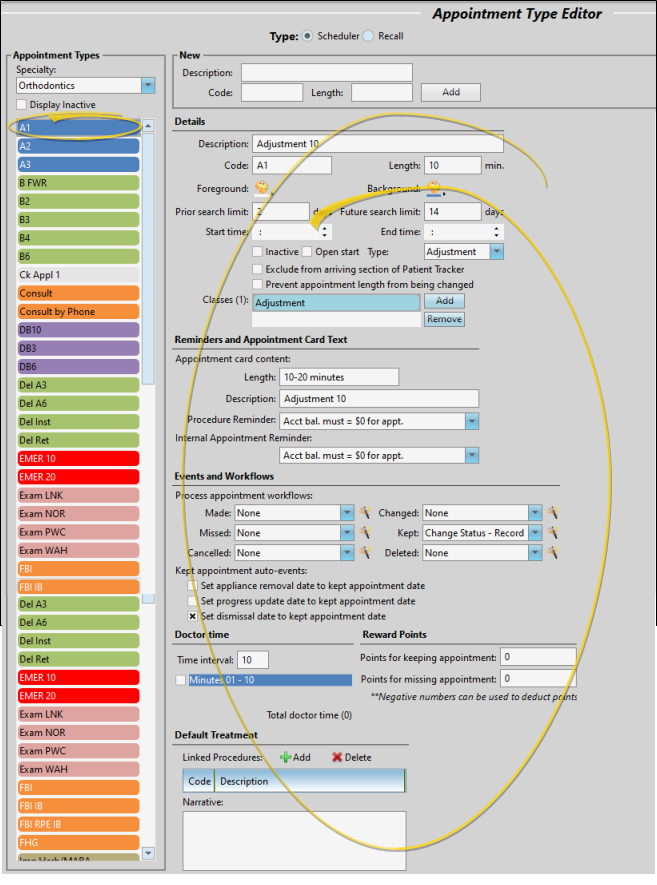657x885 pixels.
Task: Add a linked procedure with green plus
Action: 295,757
